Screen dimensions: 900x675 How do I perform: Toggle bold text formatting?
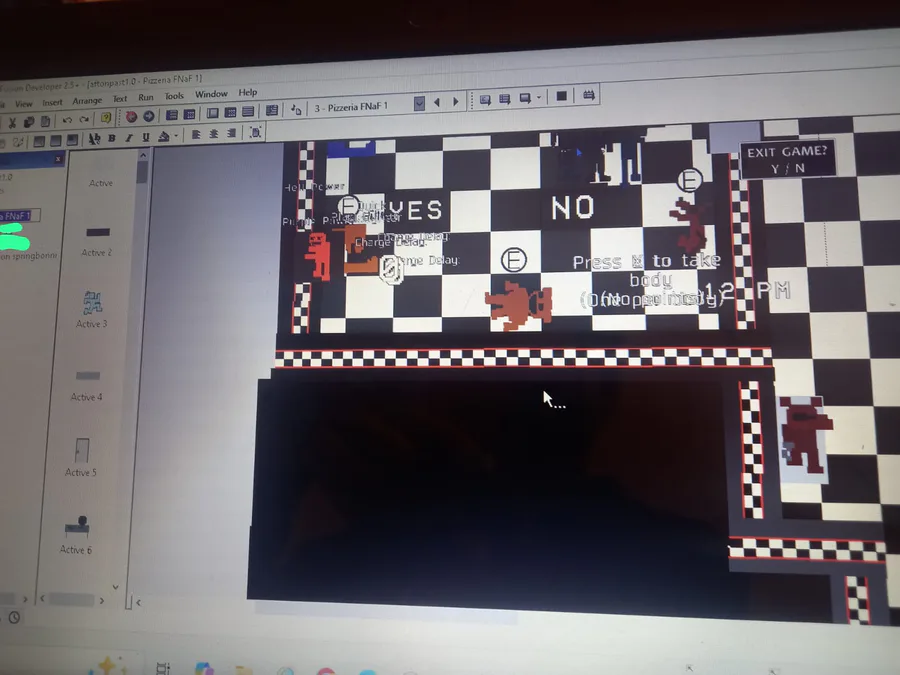(x=112, y=138)
